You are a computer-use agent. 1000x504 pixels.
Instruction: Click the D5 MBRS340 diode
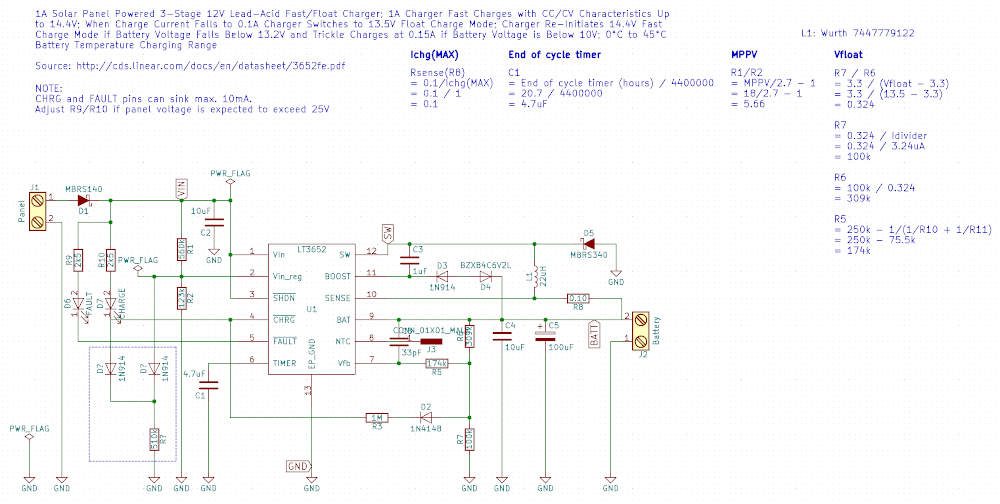[x=589, y=244]
